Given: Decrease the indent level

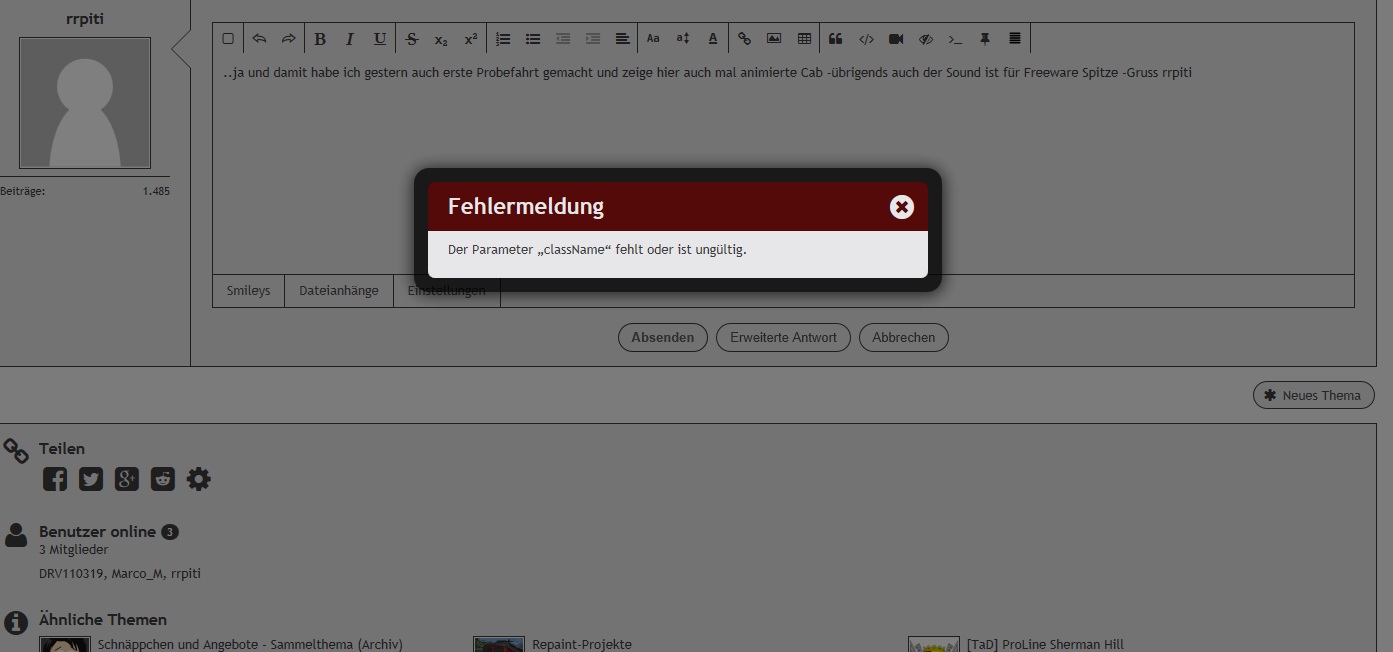Looking at the screenshot, I should (563, 39).
